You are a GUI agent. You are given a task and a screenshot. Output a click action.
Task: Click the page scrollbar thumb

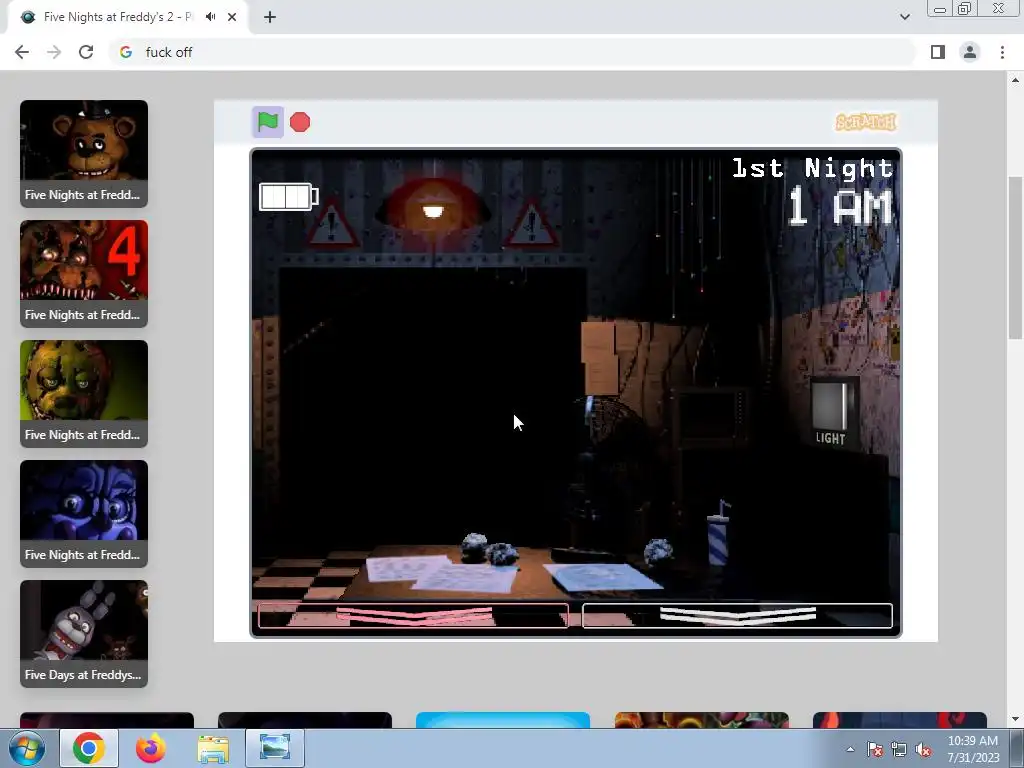pyautogui.click(x=1015, y=258)
